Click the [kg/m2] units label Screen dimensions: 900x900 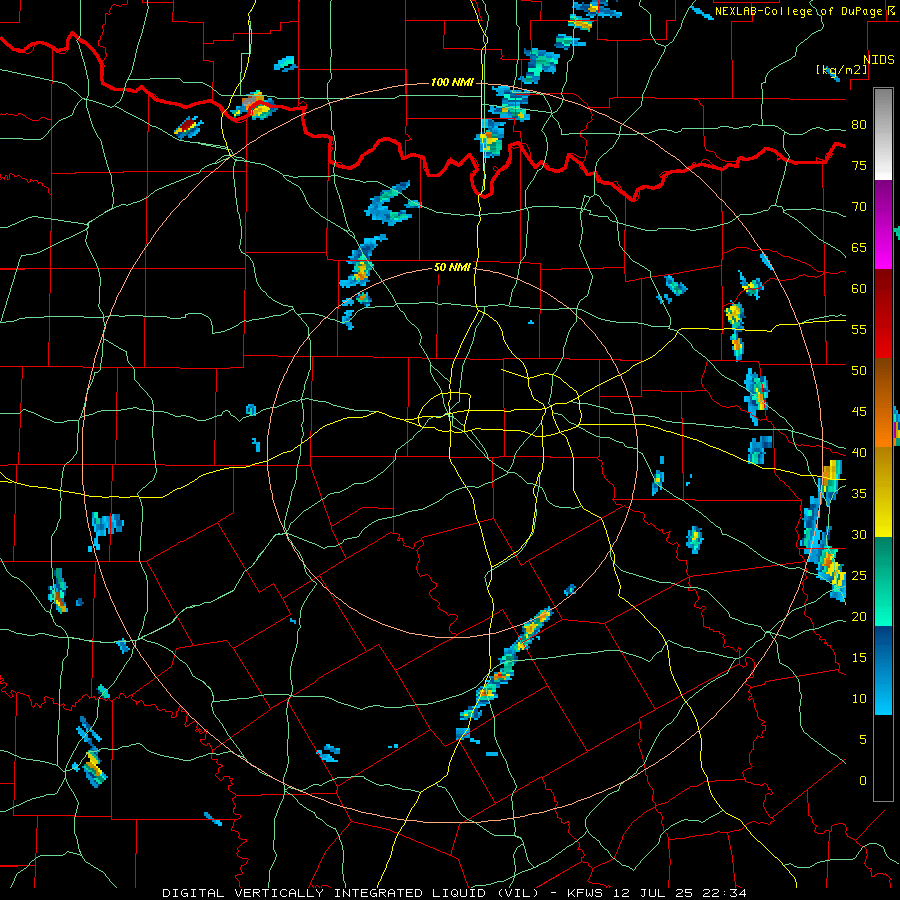841,70
